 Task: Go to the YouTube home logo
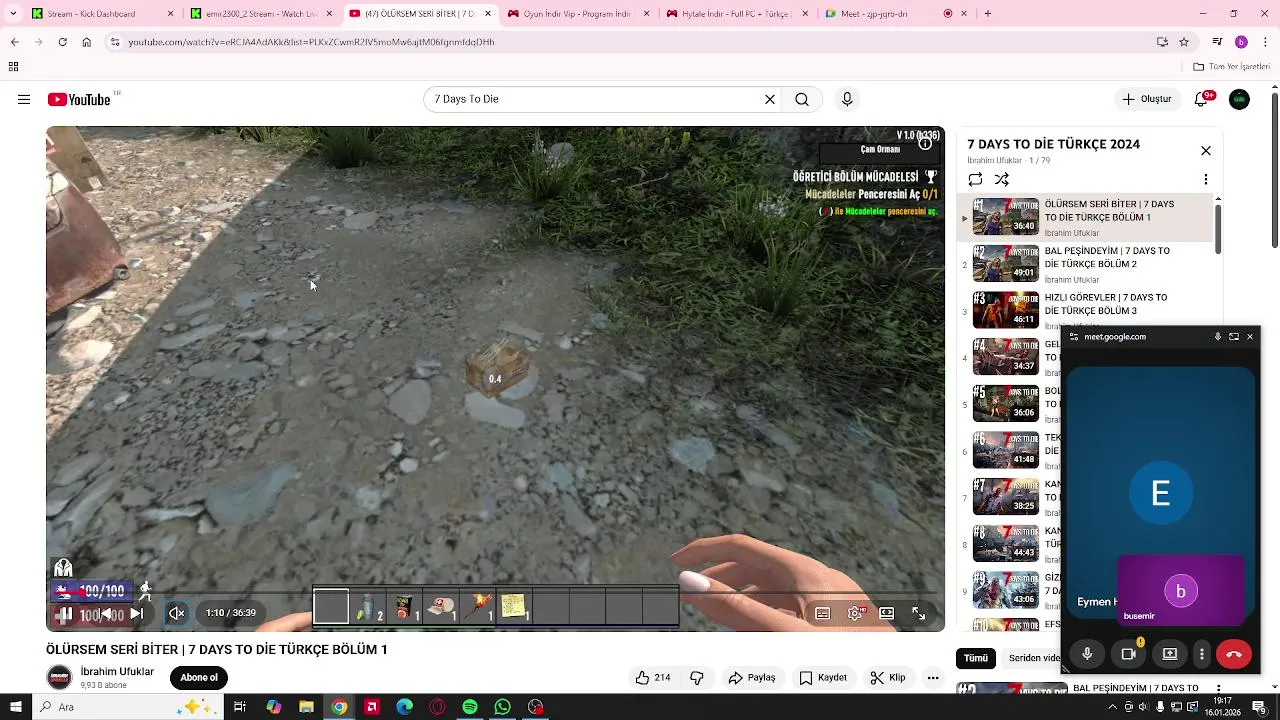pos(79,99)
